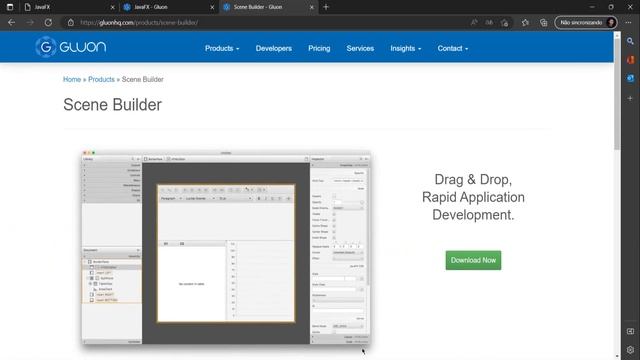Click the Drag & Drop tagline text
This screenshot has height=360, width=640.
click(473, 197)
